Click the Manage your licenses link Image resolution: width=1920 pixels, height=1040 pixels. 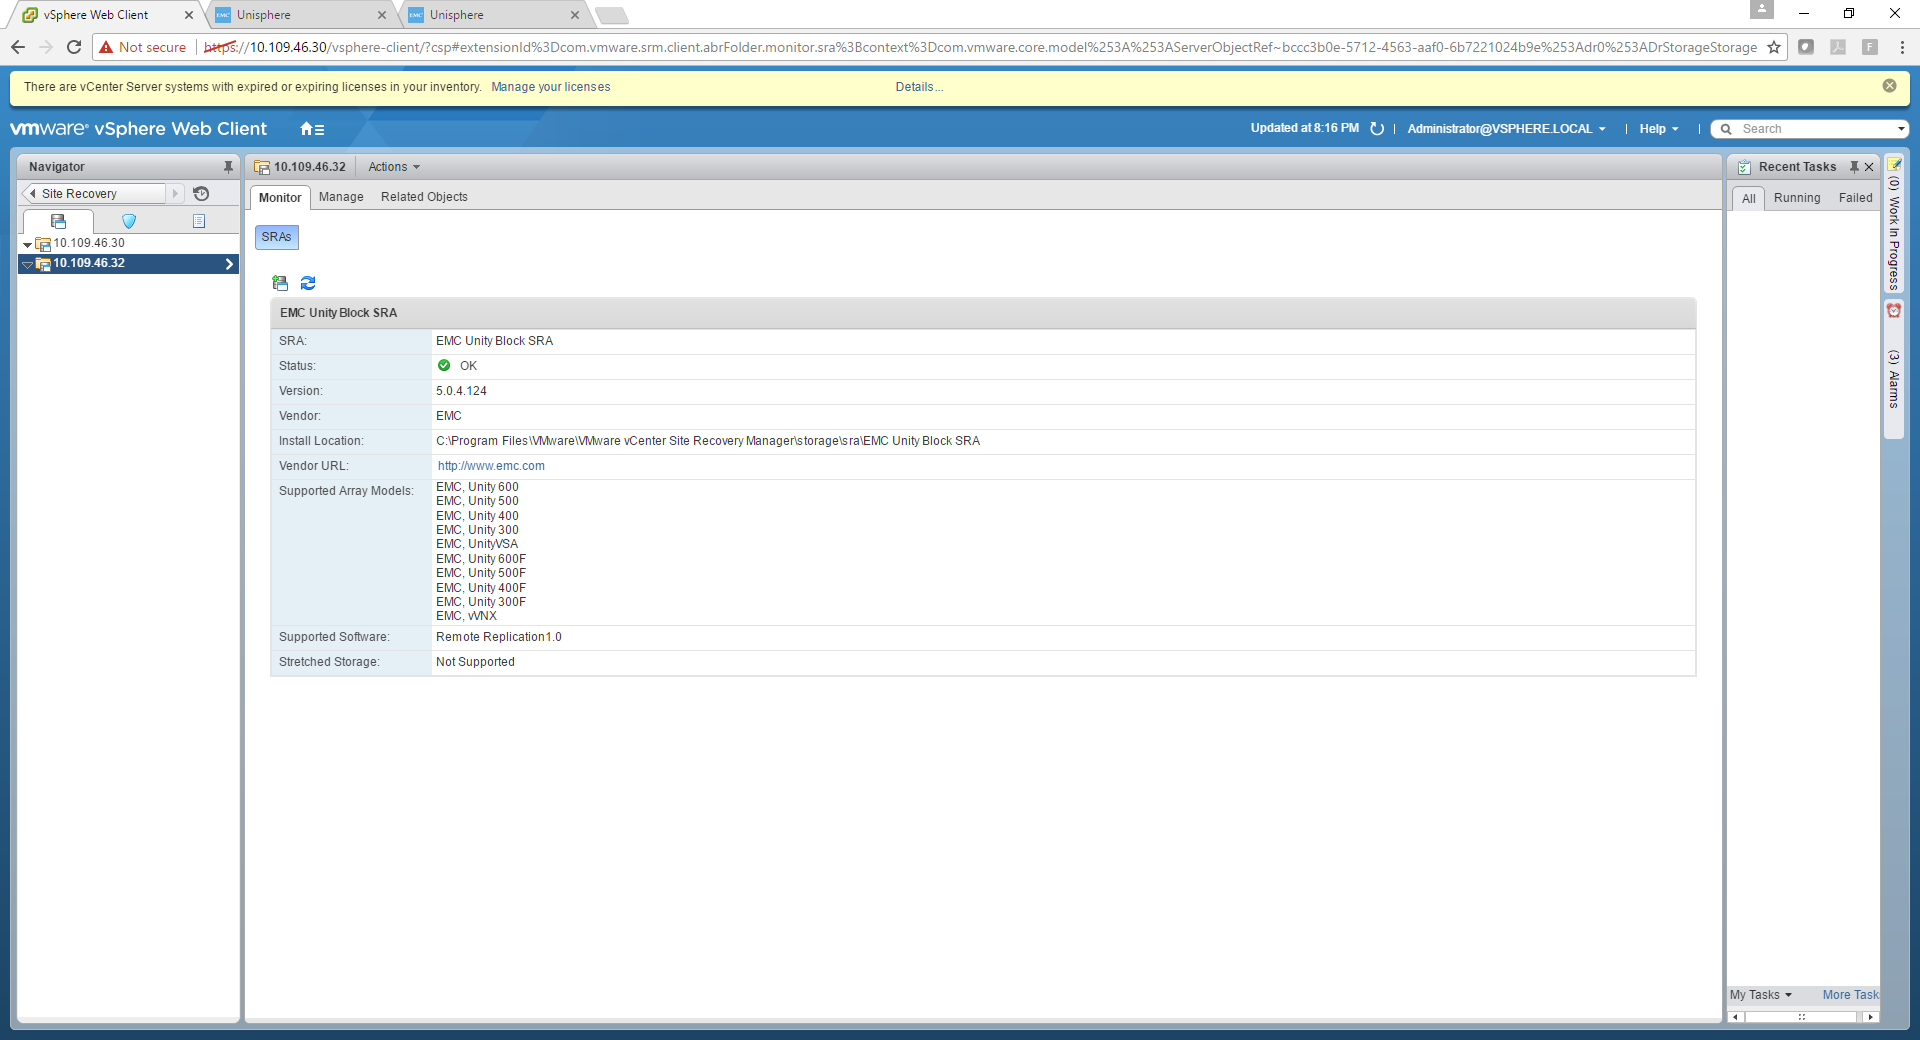(550, 87)
